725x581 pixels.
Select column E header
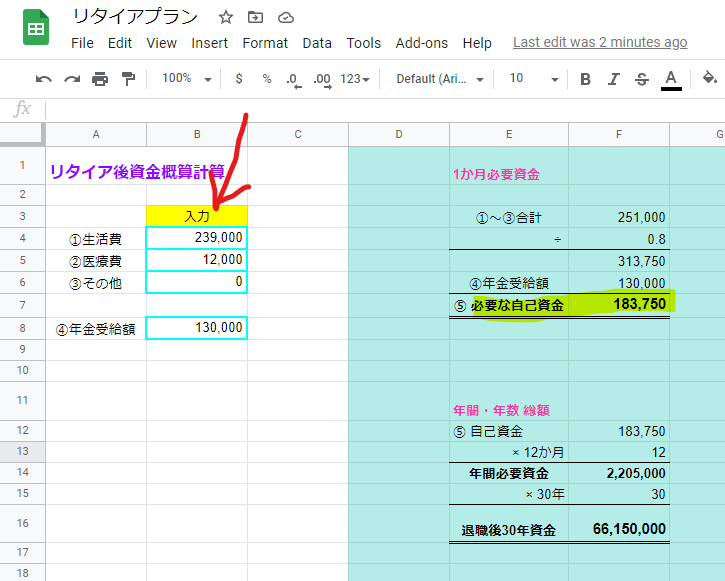(509, 135)
